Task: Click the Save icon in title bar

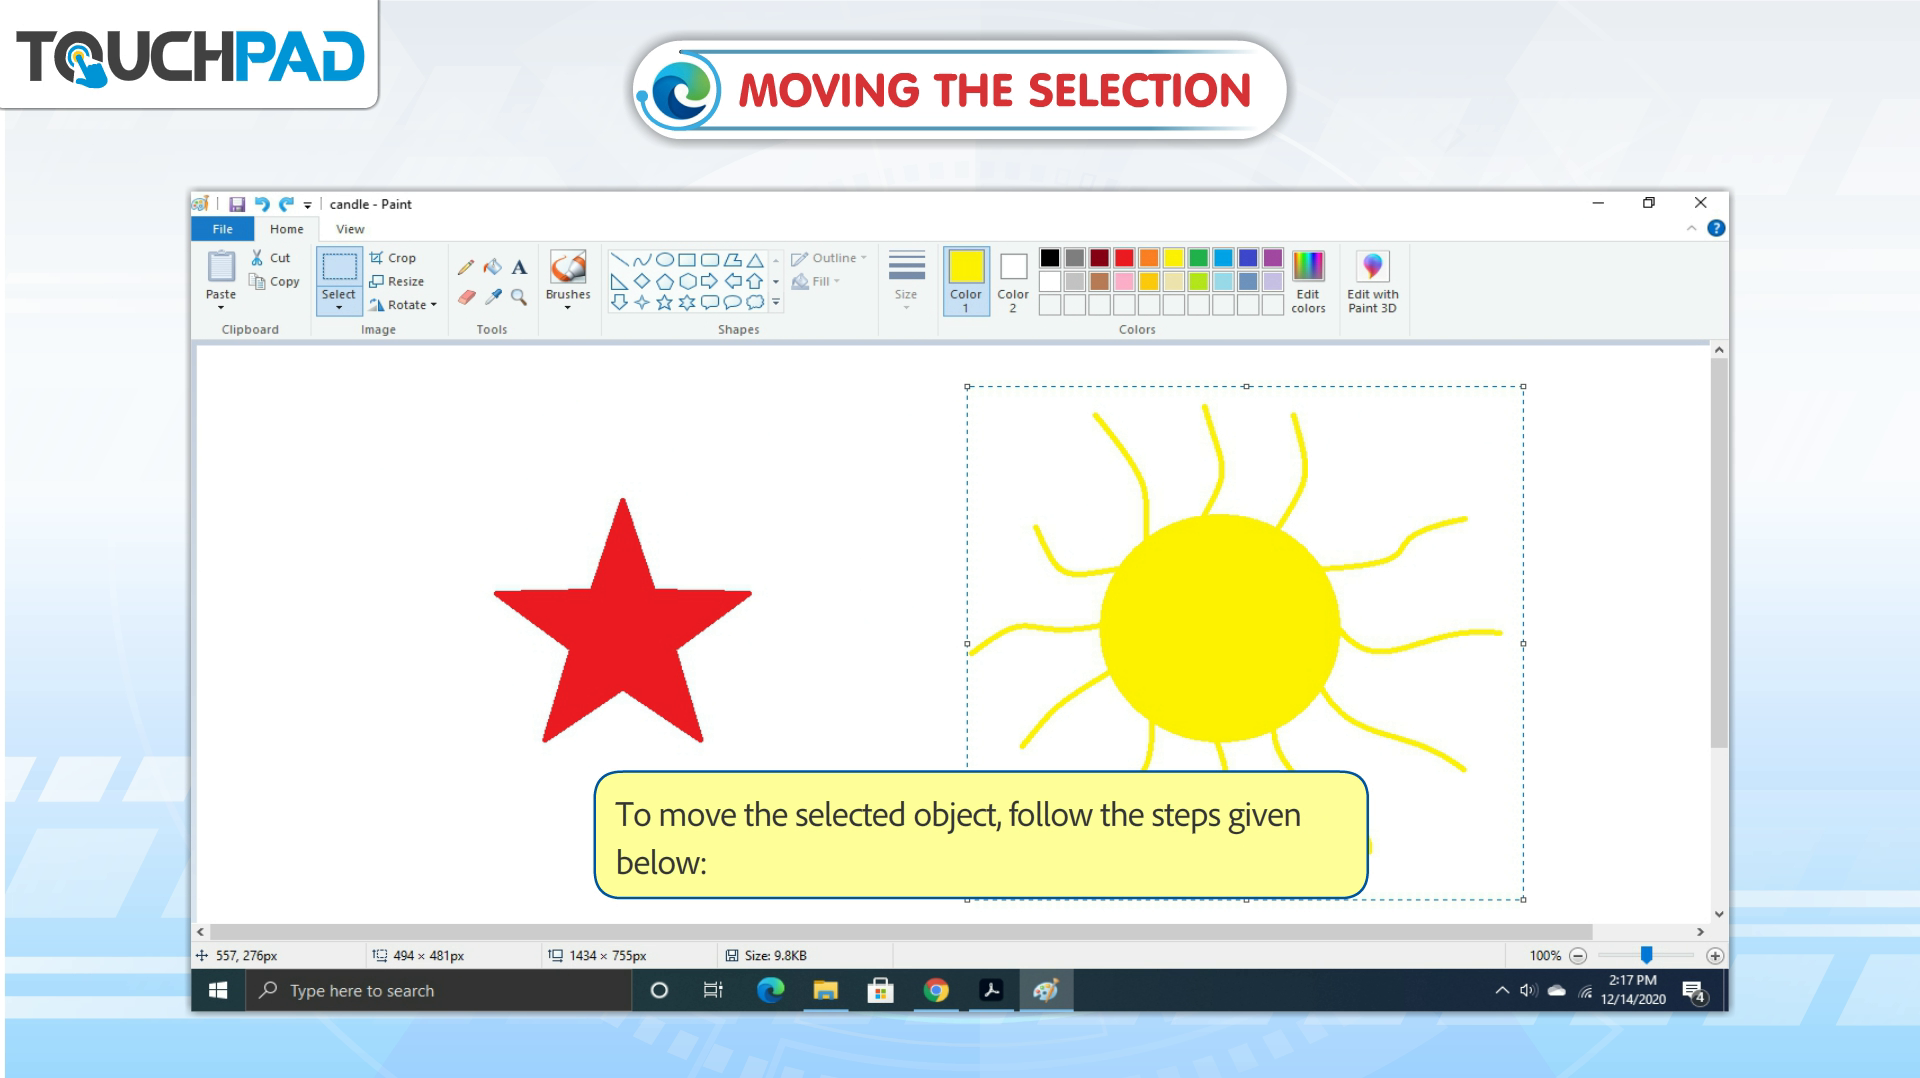Action: pos(237,204)
